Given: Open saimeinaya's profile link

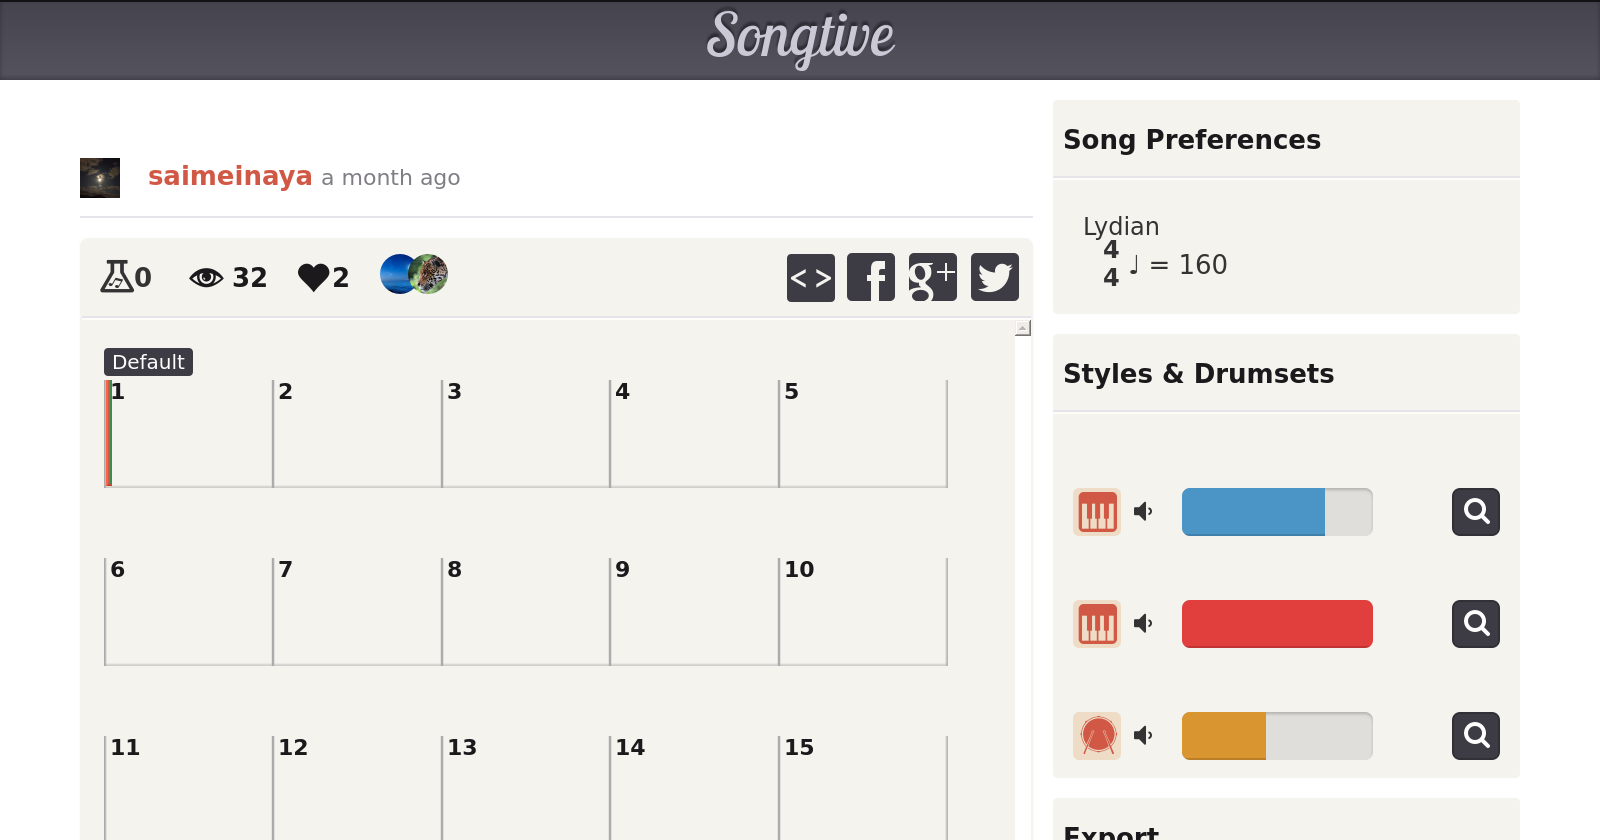Looking at the screenshot, I should [x=230, y=176].
